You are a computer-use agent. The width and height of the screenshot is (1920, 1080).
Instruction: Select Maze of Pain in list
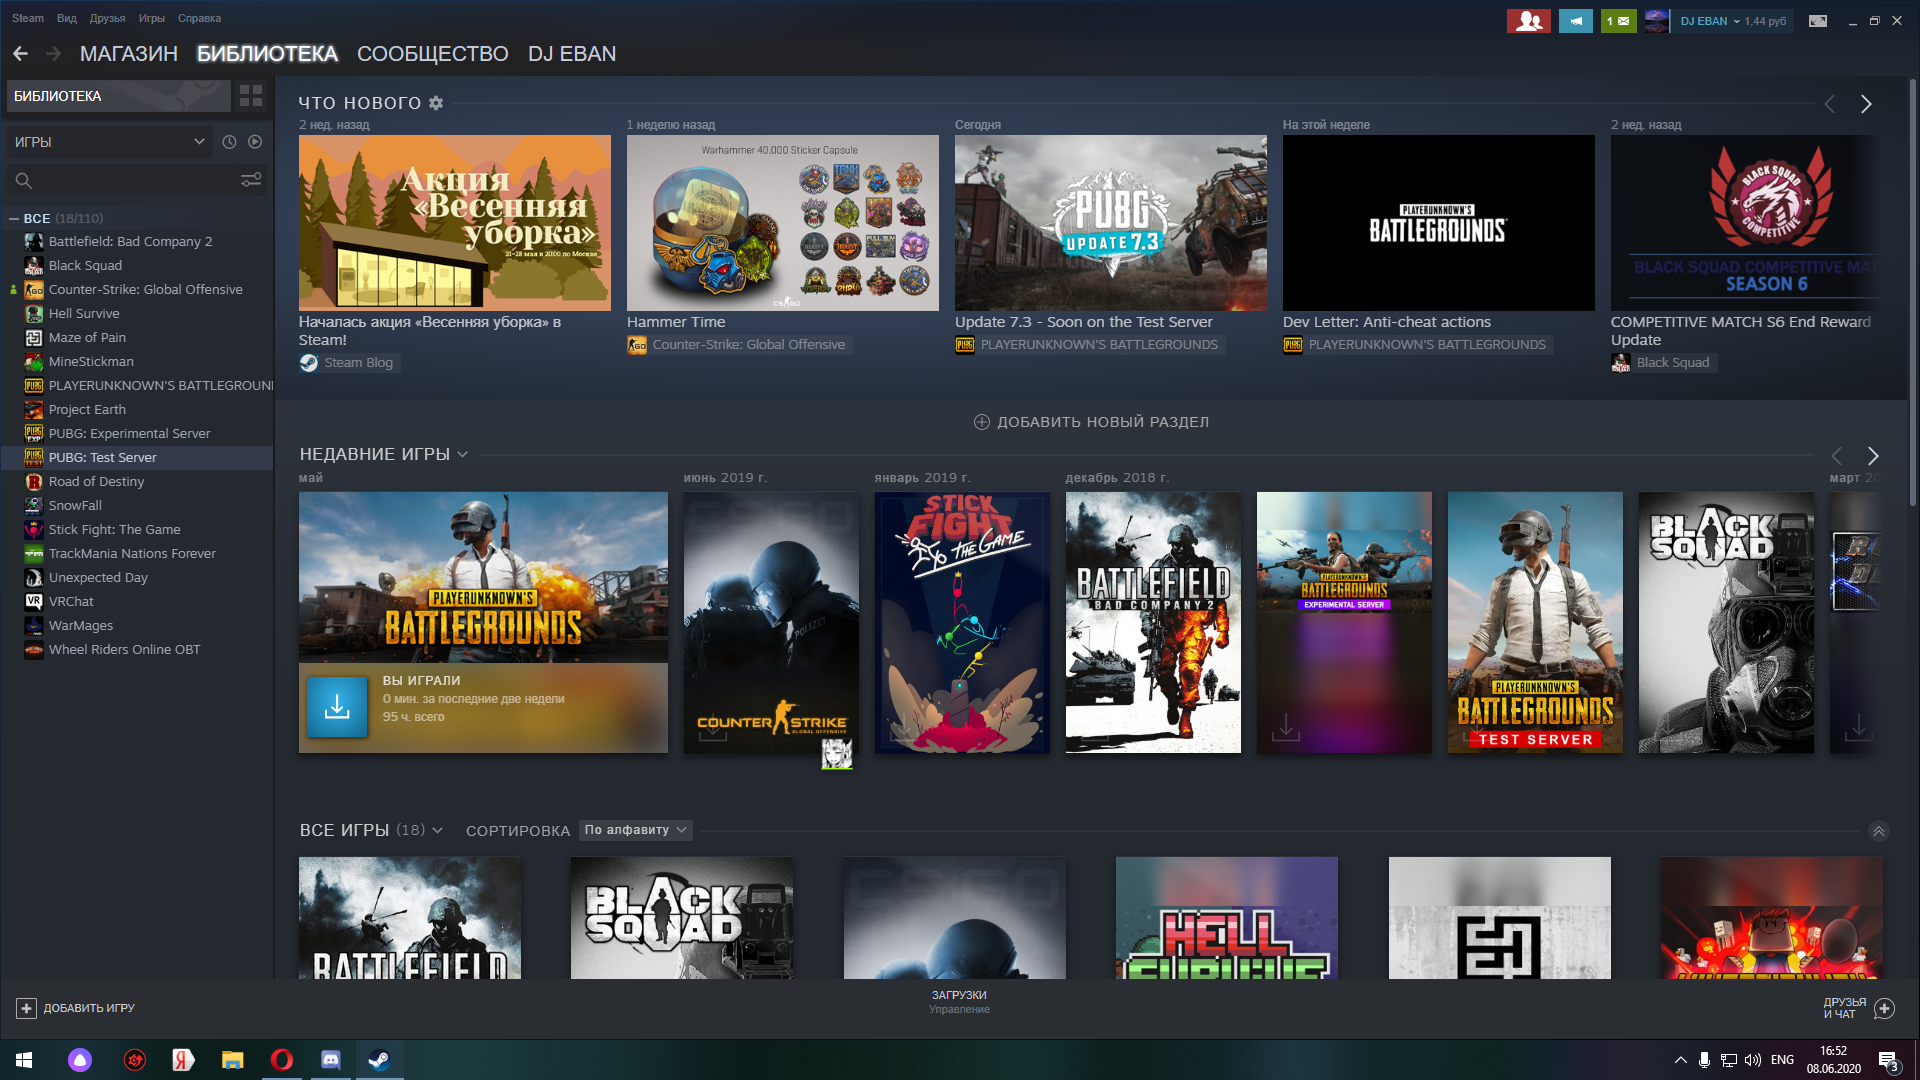(x=88, y=338)
